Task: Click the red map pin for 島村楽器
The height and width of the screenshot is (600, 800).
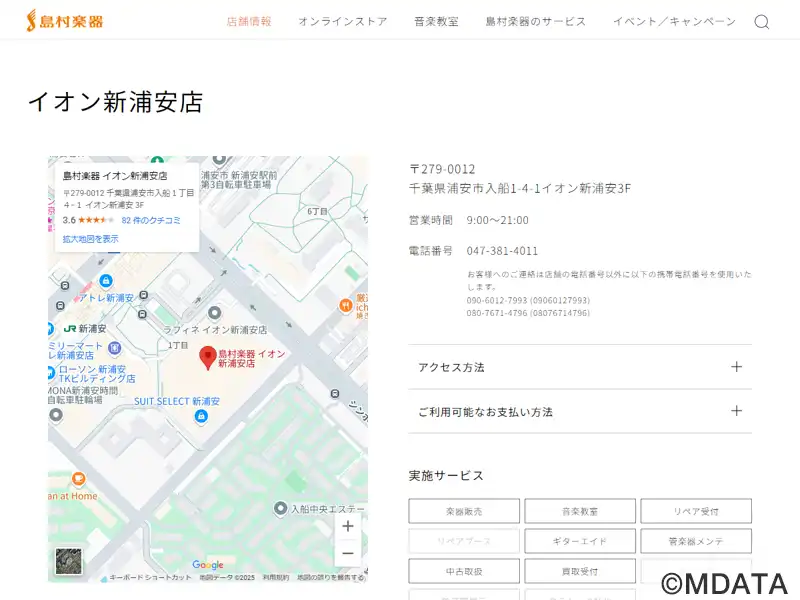Action: tap(208, 358)
